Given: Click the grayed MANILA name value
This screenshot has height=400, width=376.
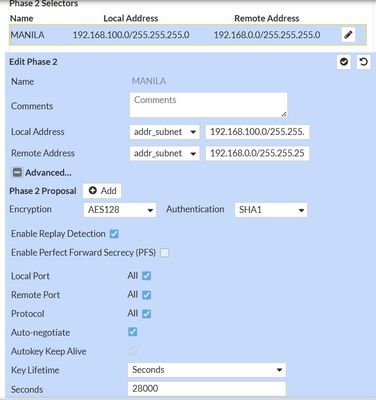Looking at the screenshot, I should tap(149, 81).
